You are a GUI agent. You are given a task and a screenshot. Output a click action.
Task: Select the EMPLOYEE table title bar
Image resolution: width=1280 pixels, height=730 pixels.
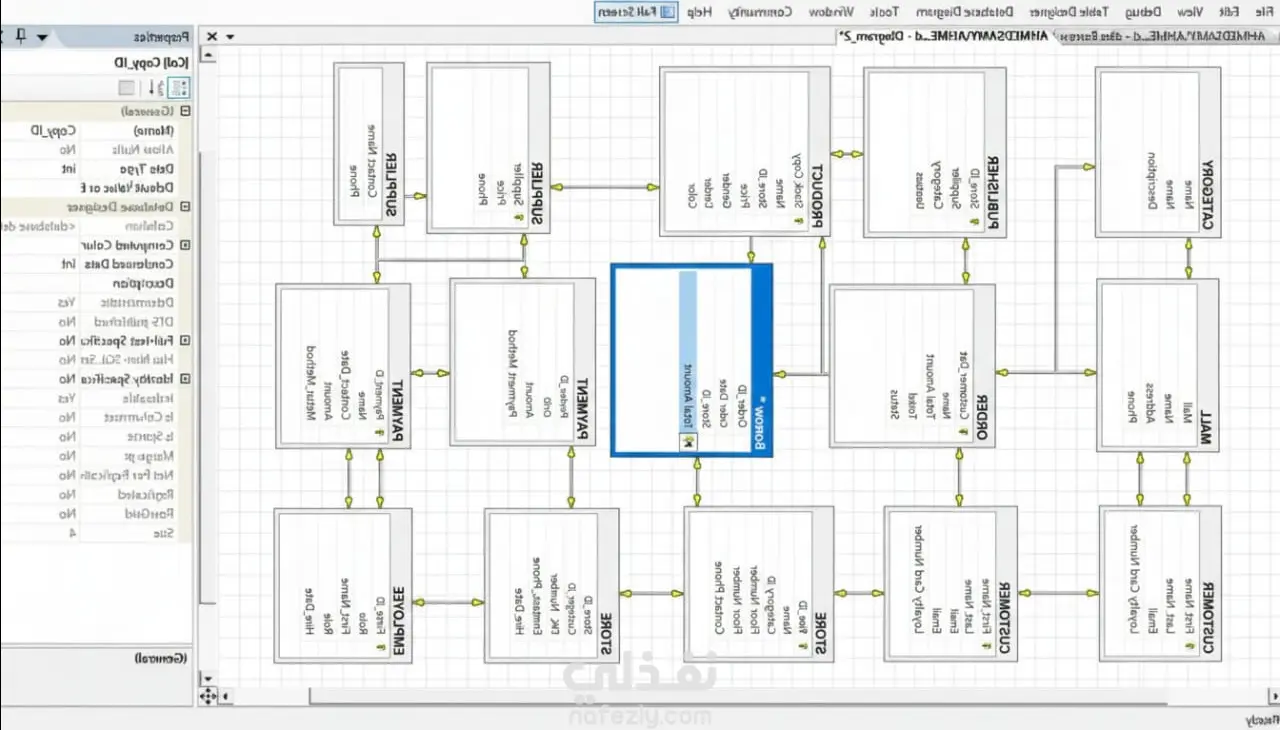point(399,584)
